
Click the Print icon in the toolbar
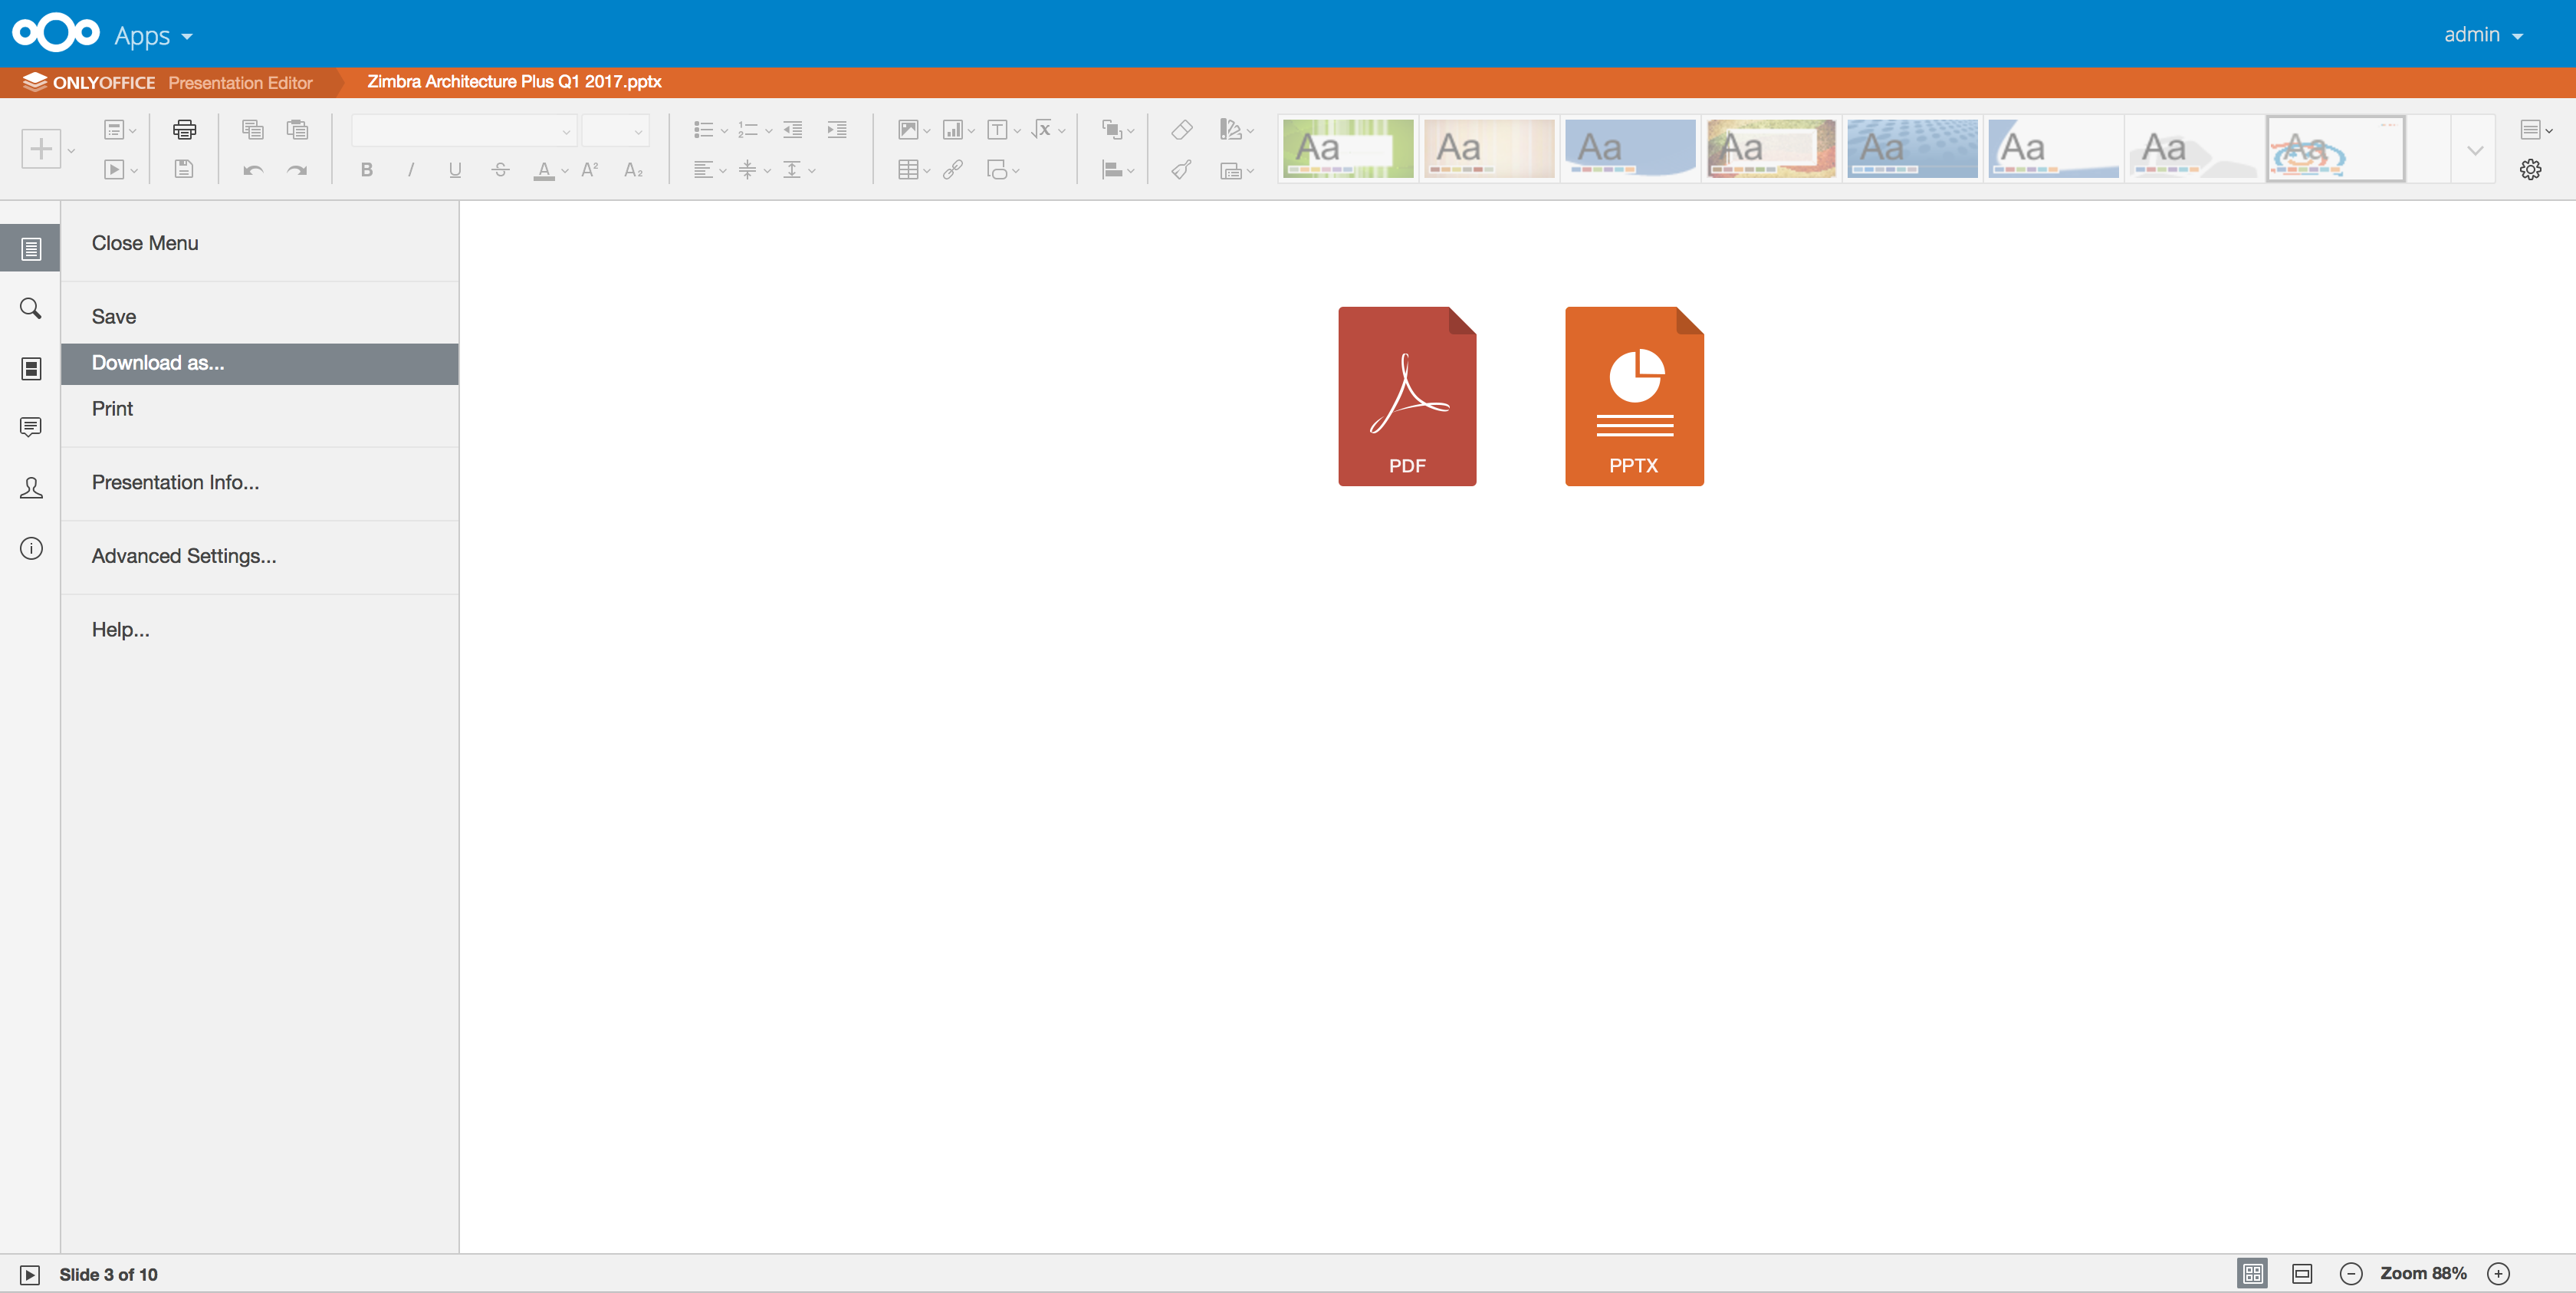click(184, 129)
